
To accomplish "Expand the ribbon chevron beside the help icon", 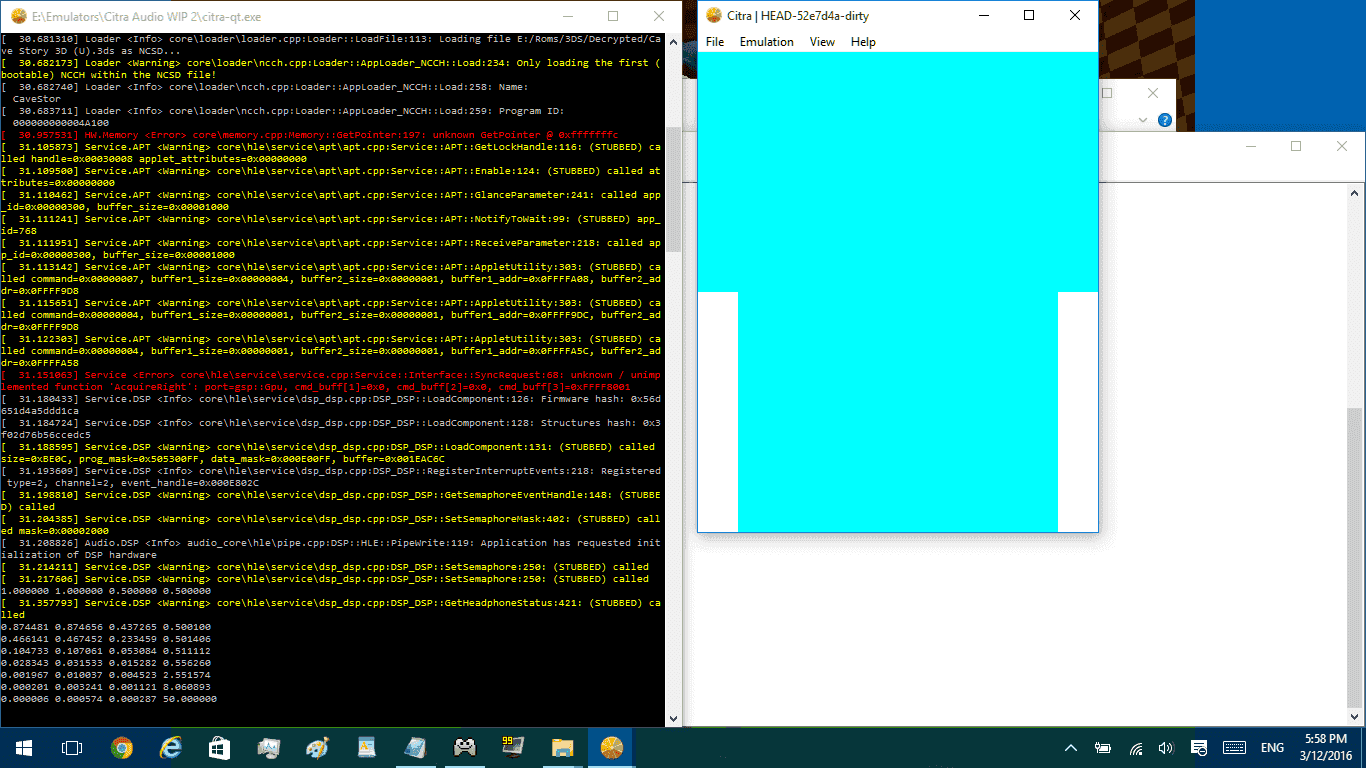I will pyautogui.click(x=1143, y=120).
